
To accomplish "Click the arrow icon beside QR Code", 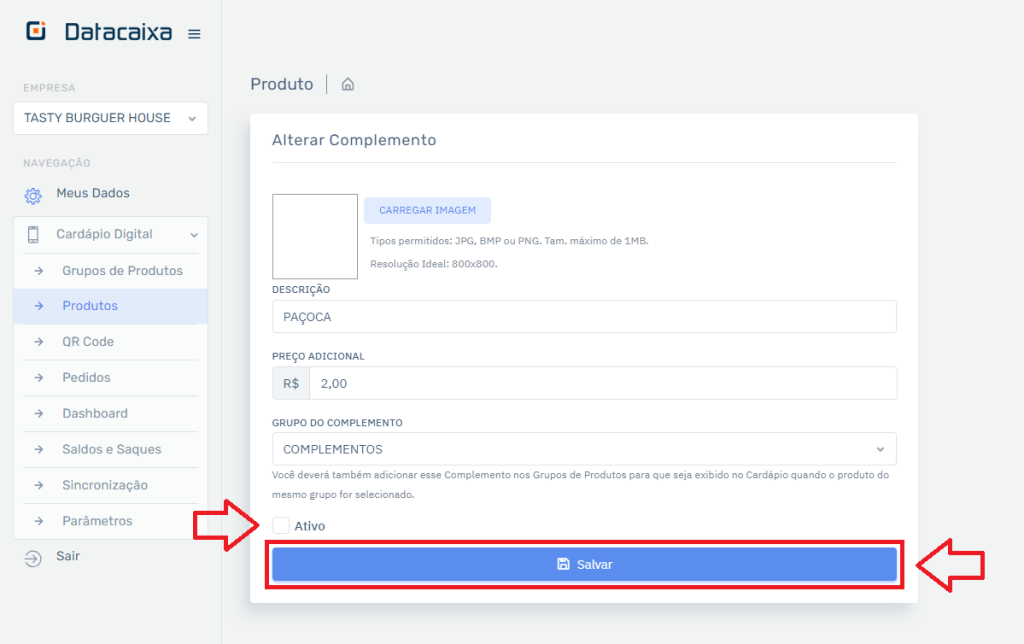I will tap(39, 342).
